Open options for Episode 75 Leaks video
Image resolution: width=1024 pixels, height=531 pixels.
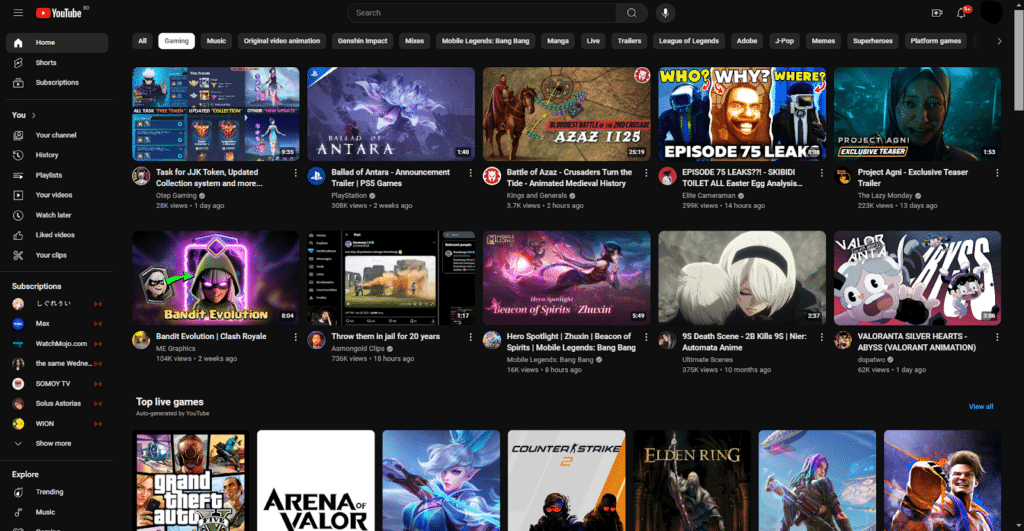point(822,173)
